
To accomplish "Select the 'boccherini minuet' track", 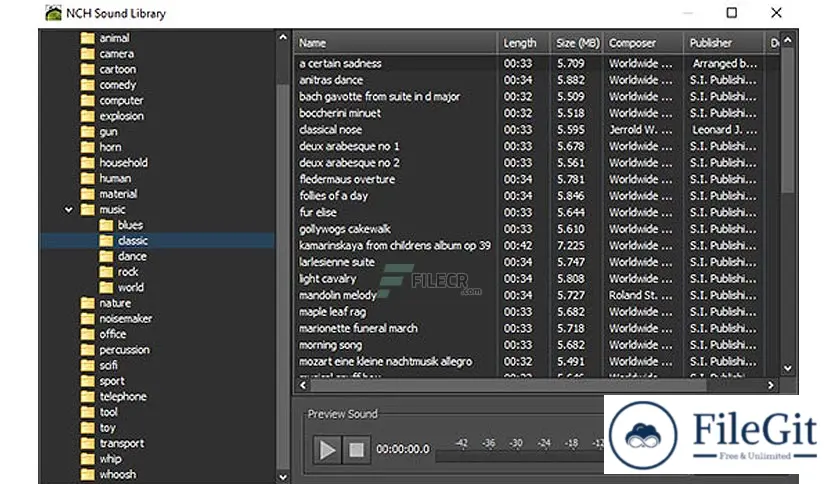I will coord(536,113).
